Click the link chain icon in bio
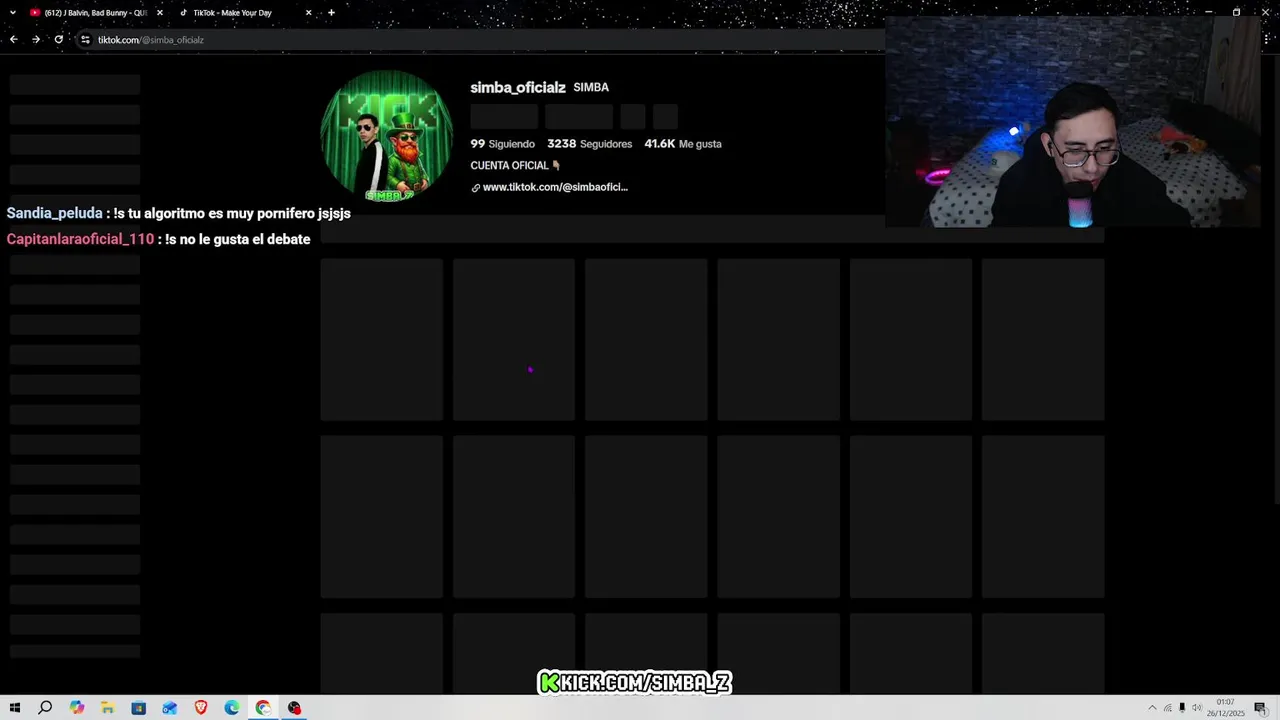Image resolution: width=1280 pixels, height=720 pixels. pyautogui.click(x=476, y=188)
